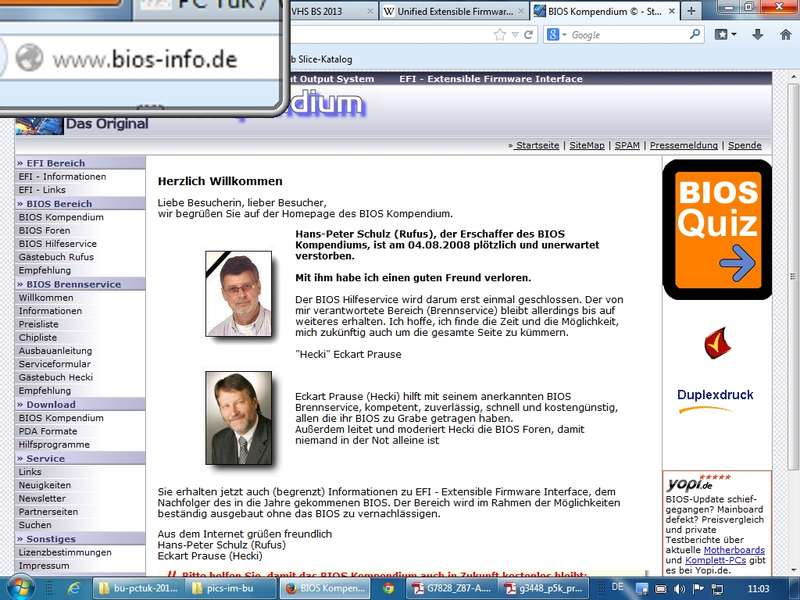Screen dimensions: 800x600
Task: Open EFI - Links in sidebar
Action: [42, 190]
